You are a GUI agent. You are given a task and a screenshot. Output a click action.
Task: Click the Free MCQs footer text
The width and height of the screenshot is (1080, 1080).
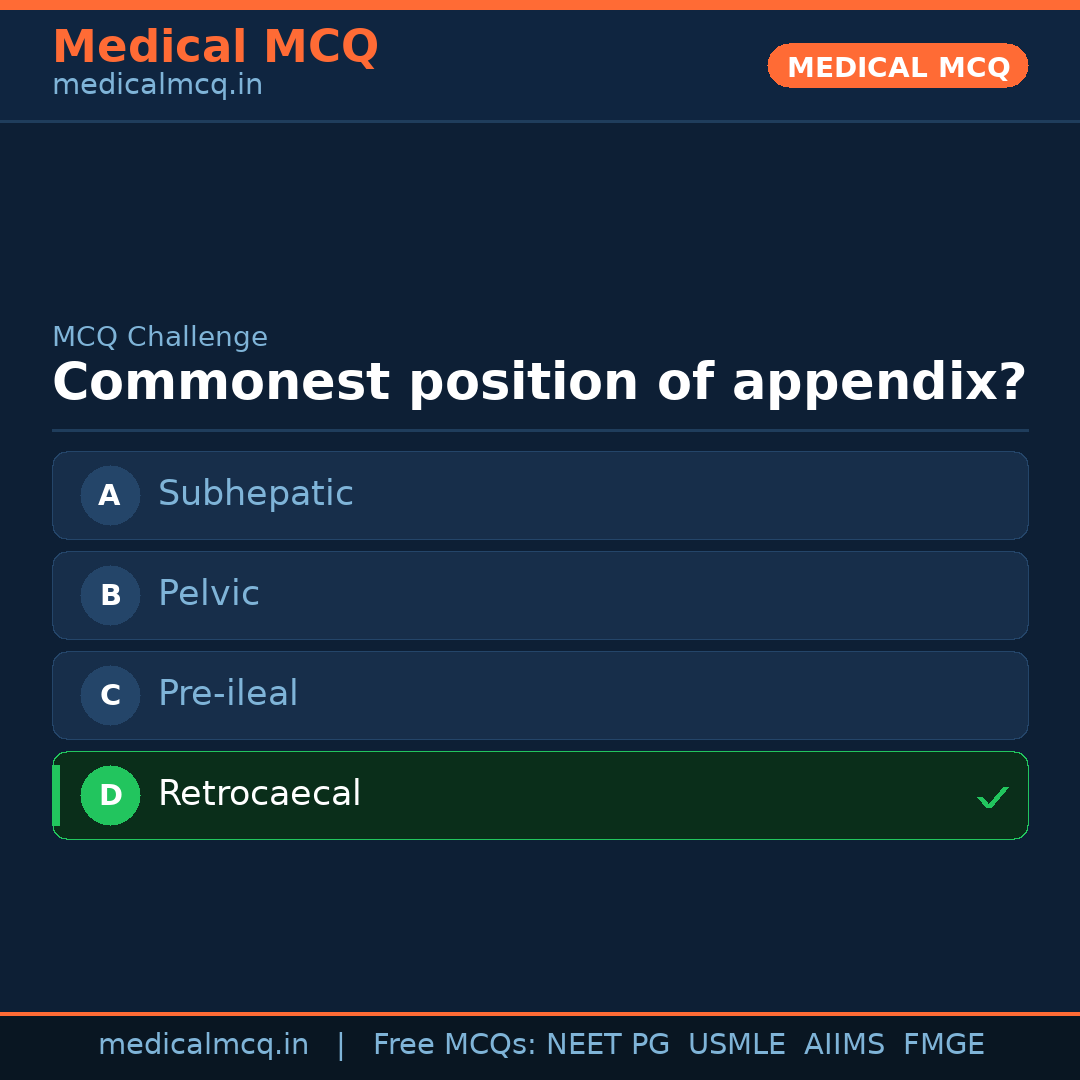pos(454,1045)
